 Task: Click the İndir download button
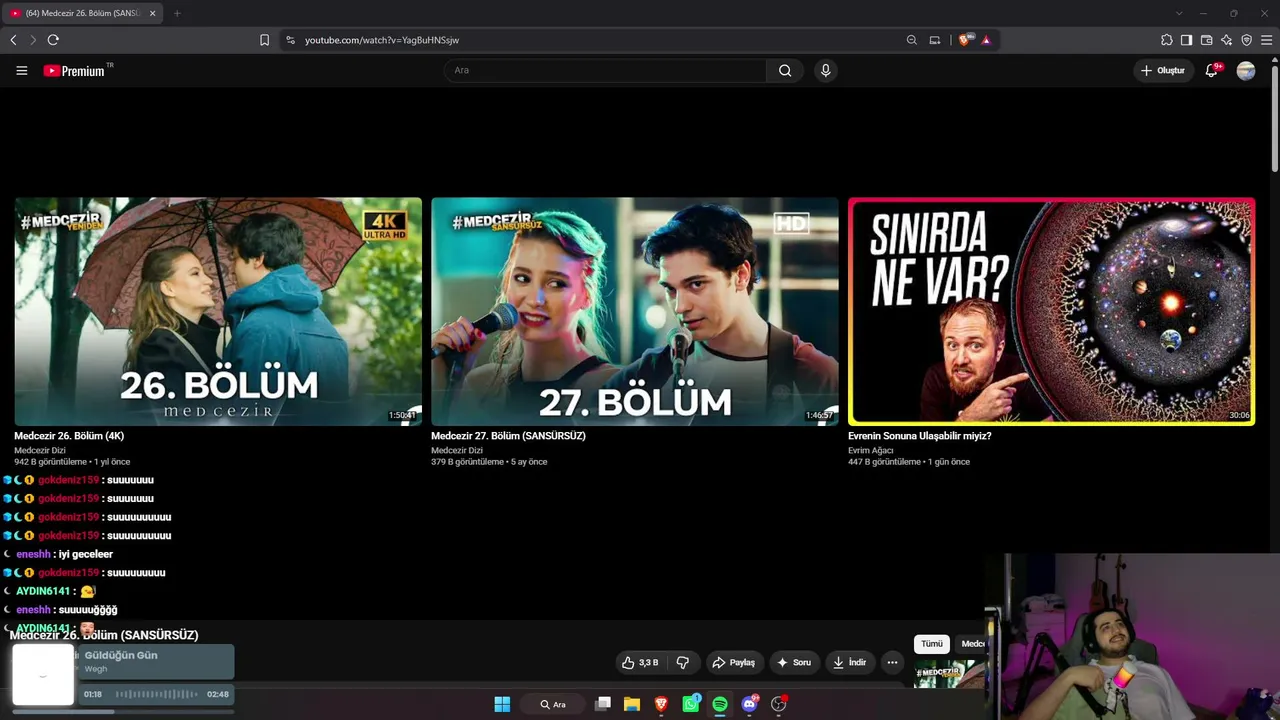pos(850,662)
